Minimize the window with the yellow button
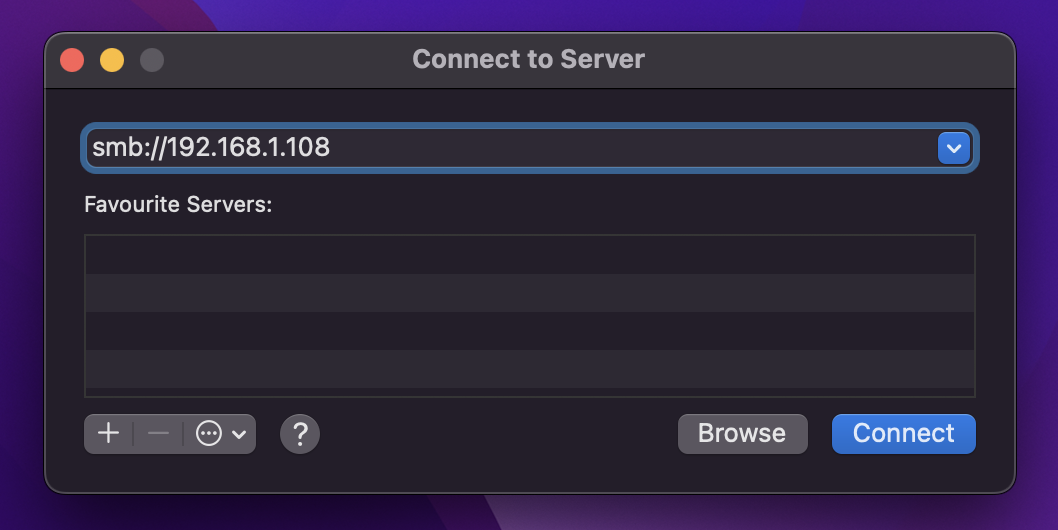 [x=112, y=60]
